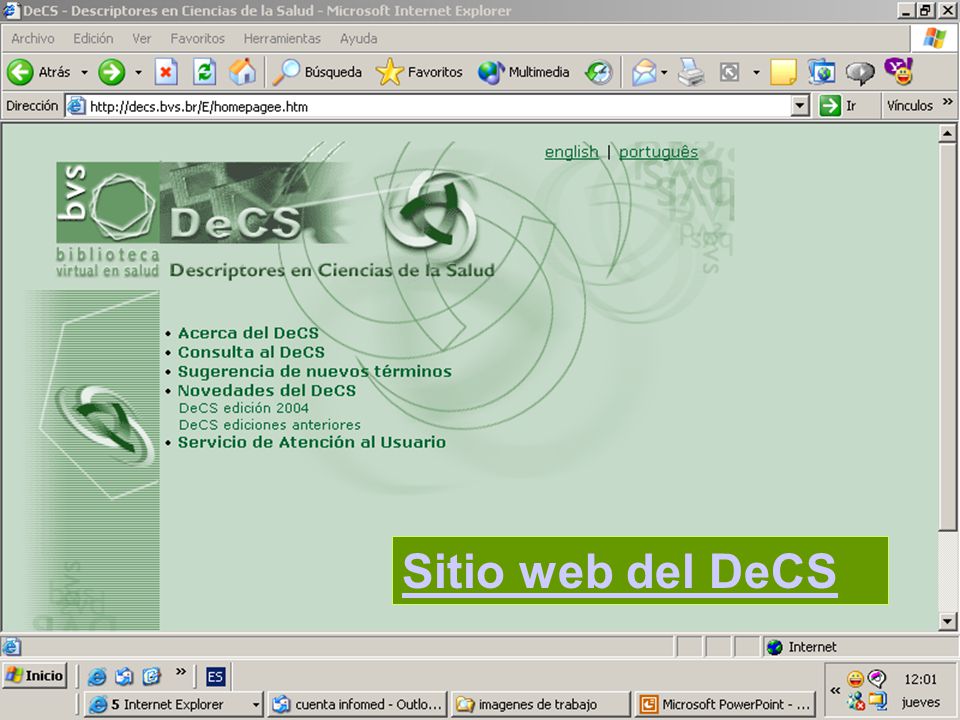The height and width of the screenshot is (720, 960).
Task: Open the Messenger speech bubble icon
Action: click(860, 72)
